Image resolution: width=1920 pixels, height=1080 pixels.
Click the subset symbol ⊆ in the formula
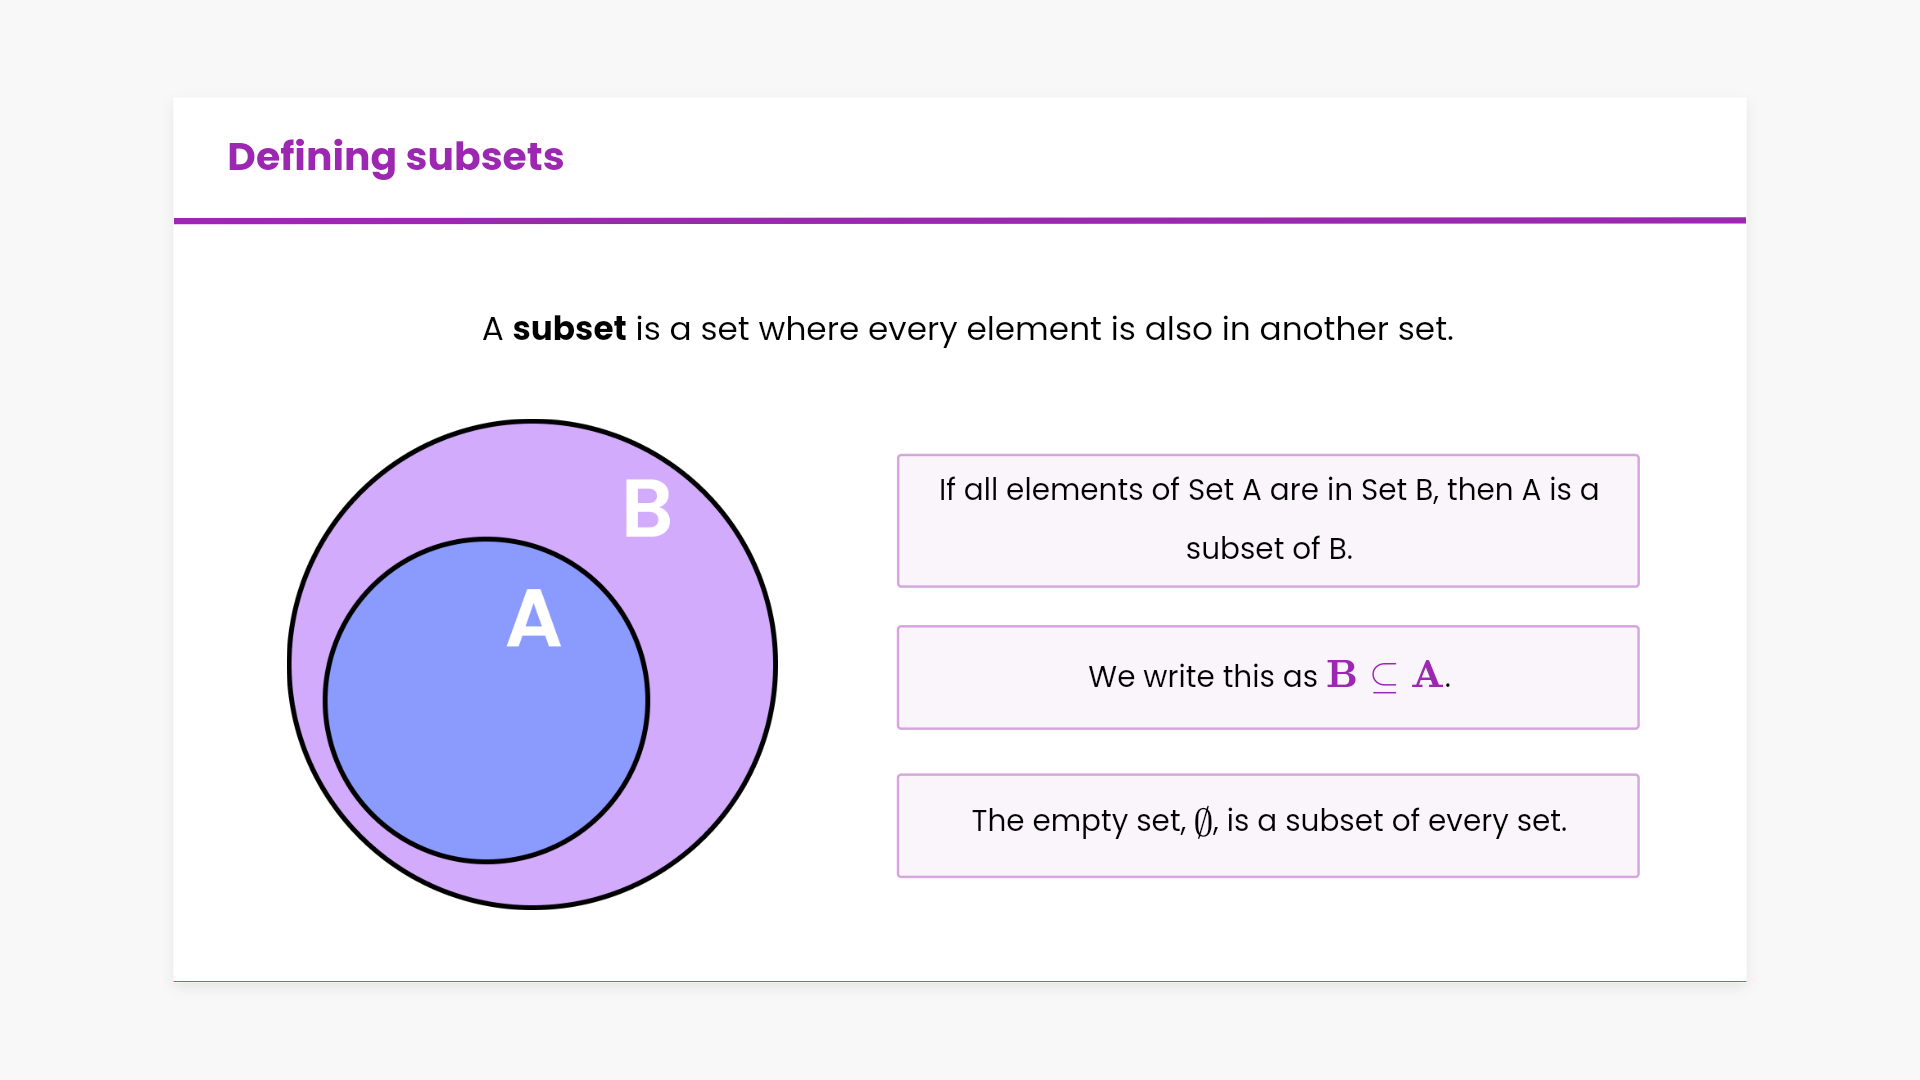[x=1384, y=677]
